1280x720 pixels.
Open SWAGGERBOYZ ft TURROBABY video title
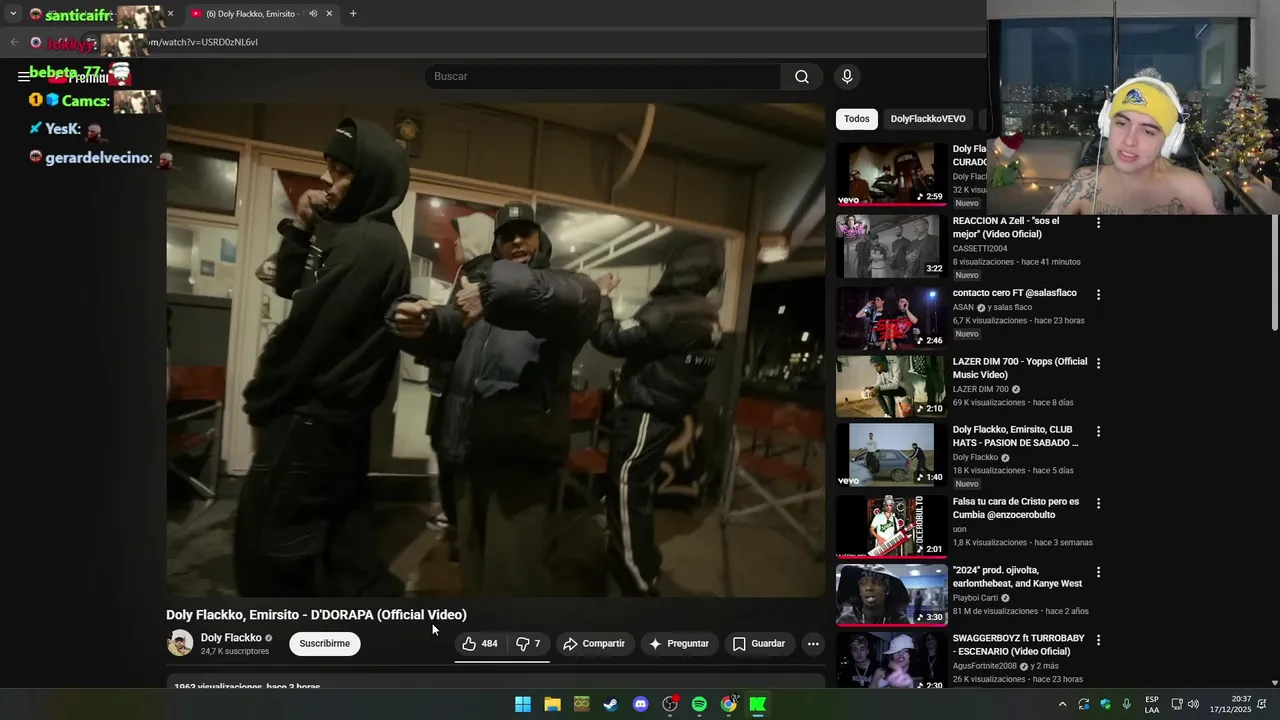point(1018,645)
